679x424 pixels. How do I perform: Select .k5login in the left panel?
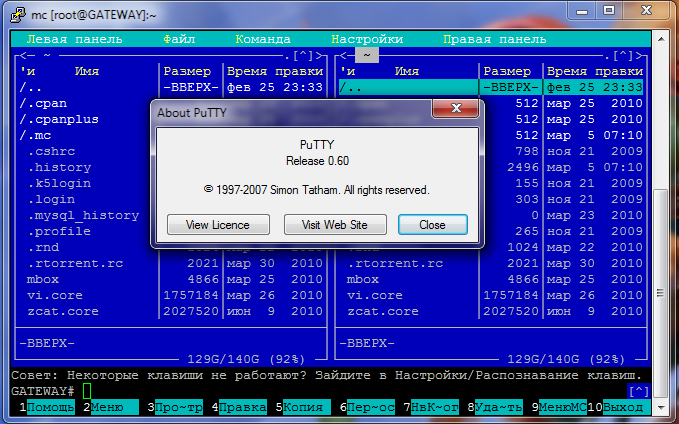[x=59, y=184]
